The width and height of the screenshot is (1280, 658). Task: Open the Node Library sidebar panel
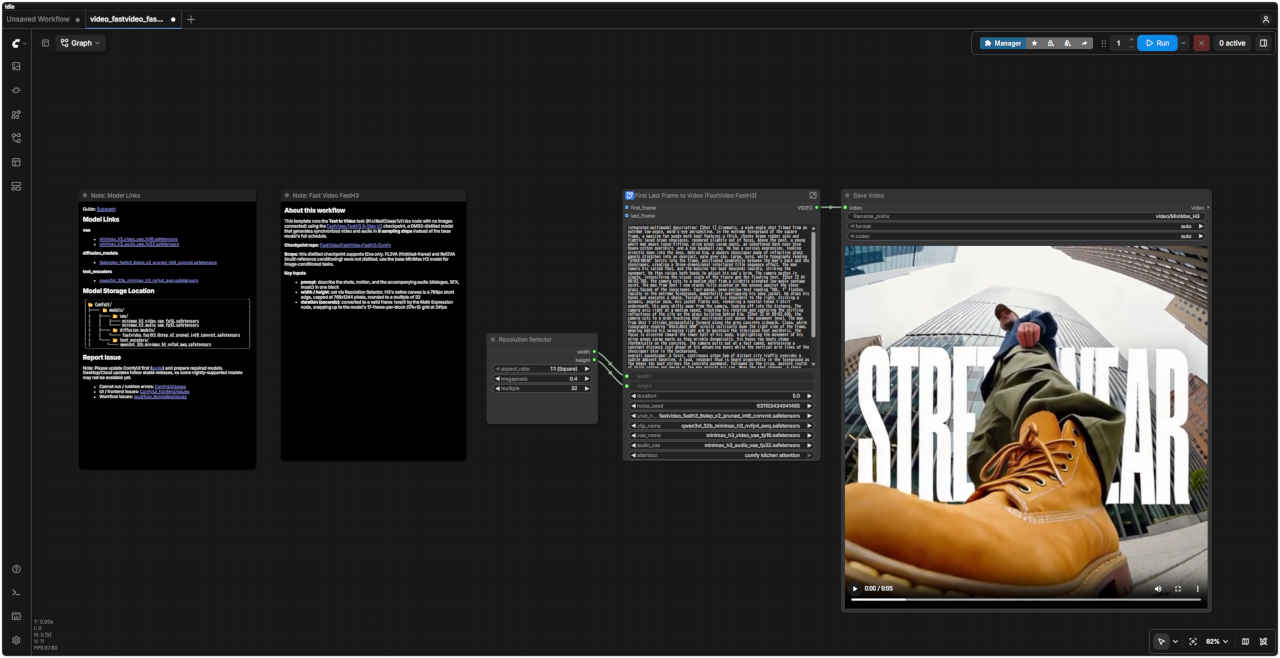(x=16, y=90)
